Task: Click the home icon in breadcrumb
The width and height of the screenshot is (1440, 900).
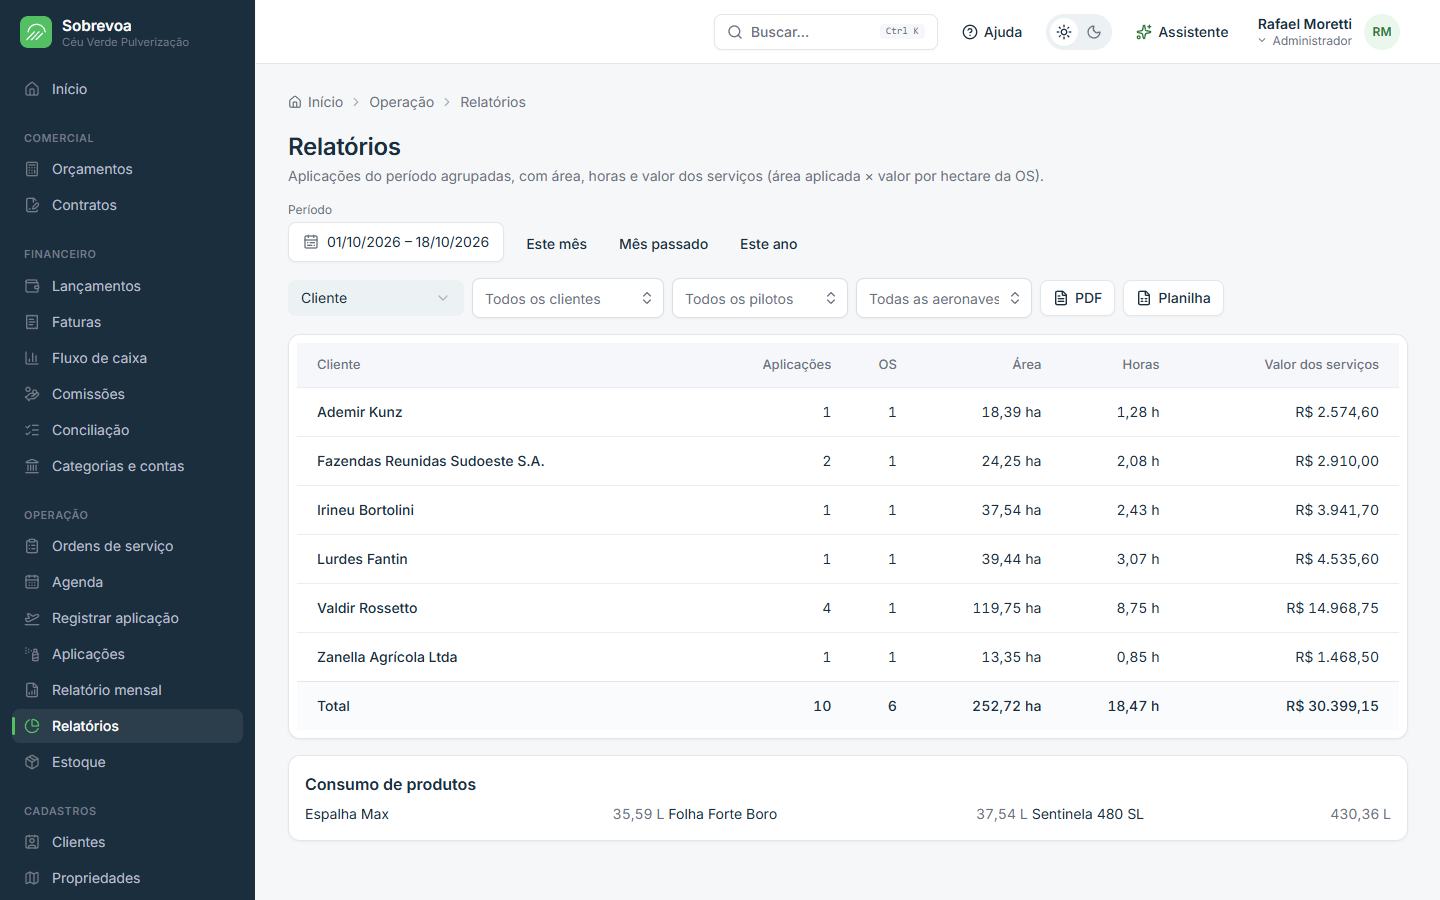Action: coord(295,102)
